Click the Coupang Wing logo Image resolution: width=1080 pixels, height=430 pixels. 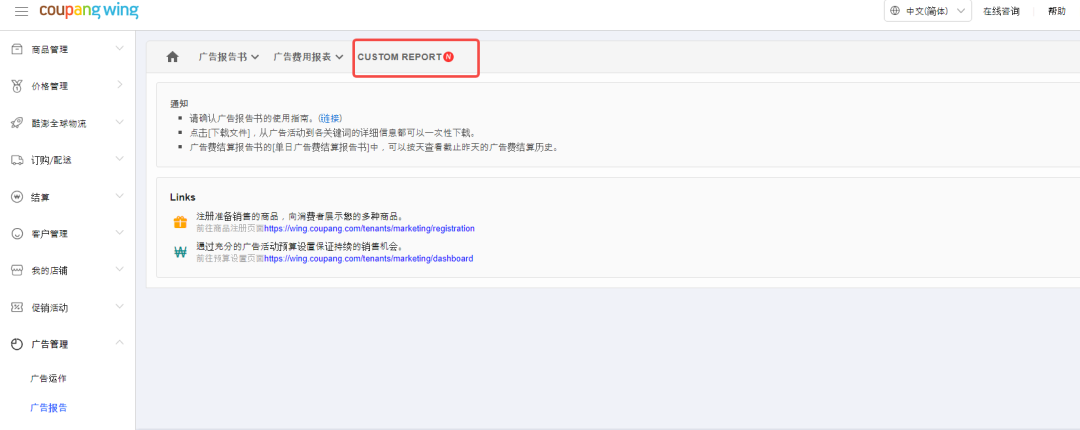point(89,10)
